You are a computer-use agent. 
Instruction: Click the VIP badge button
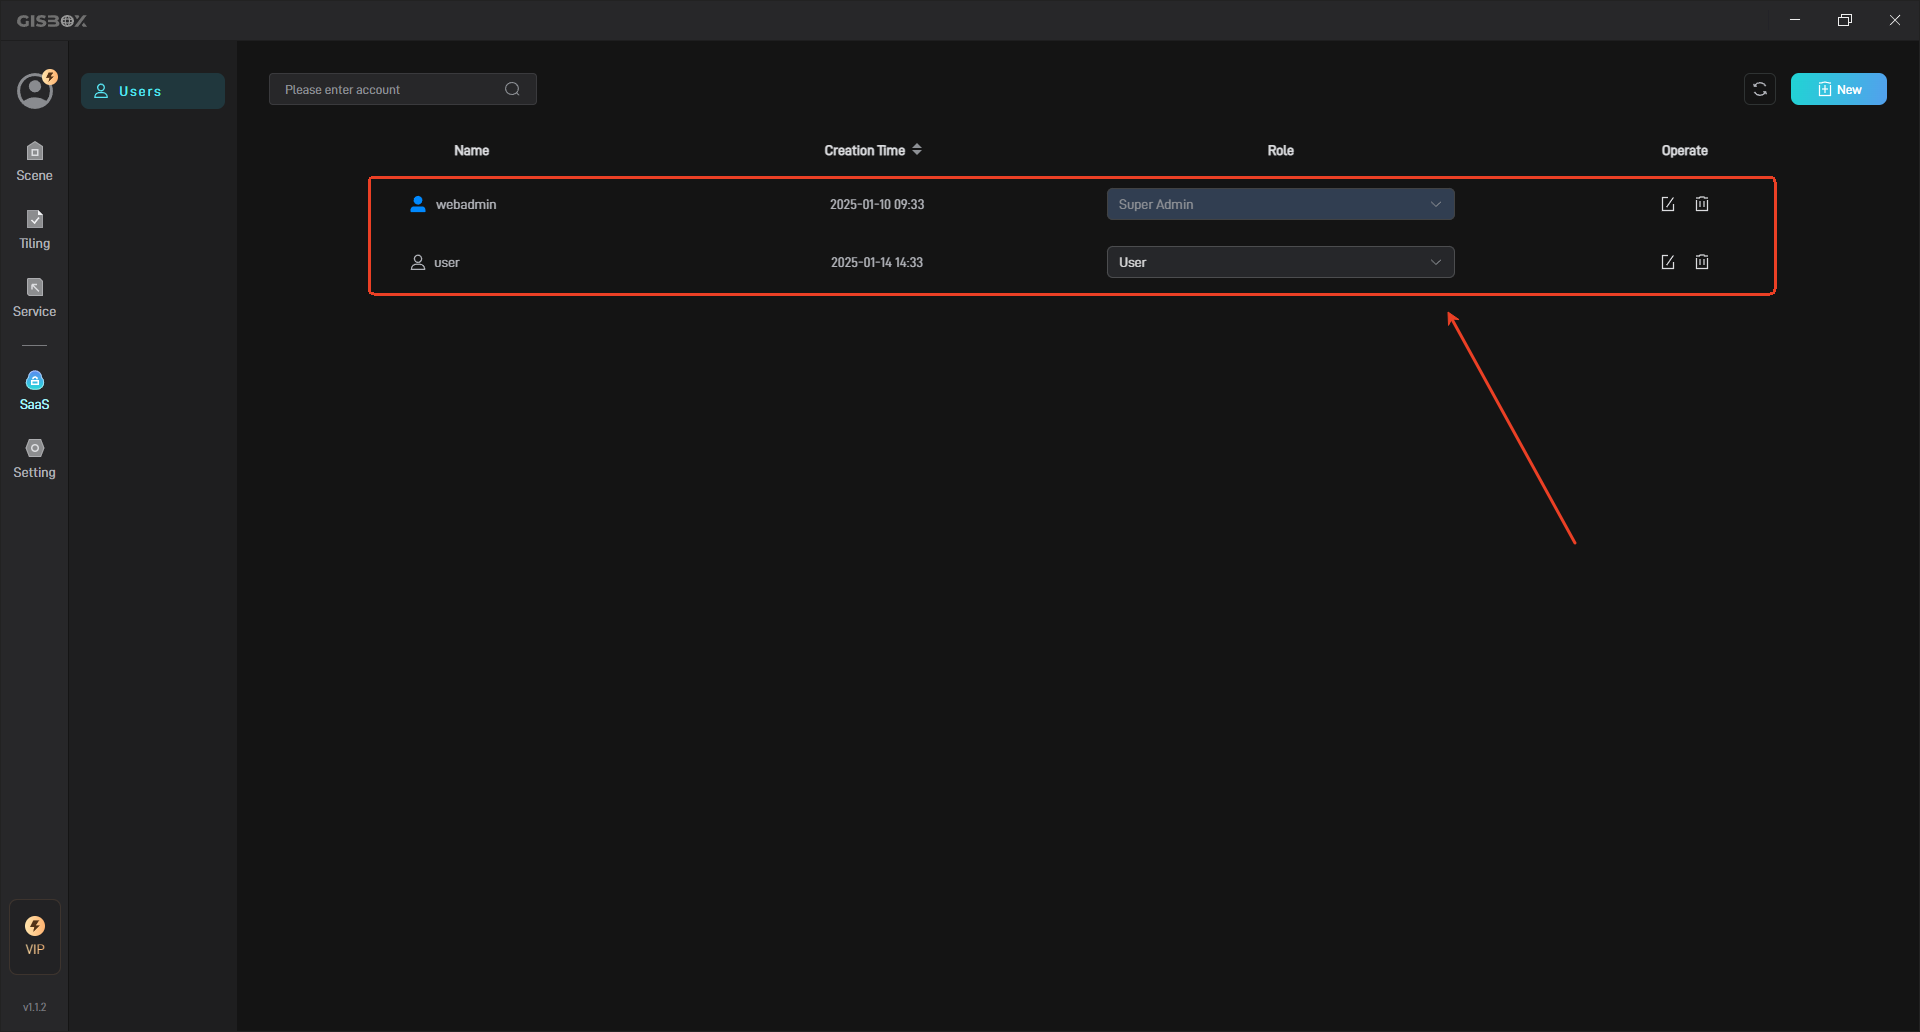[x=35, y=937]
